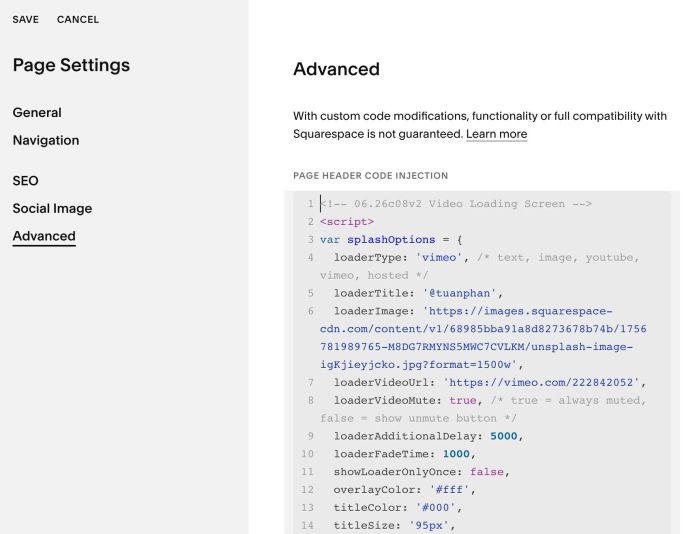Viewport: 700px width, 534px height.
Task: Click the 'vimeo' loaderType value
Action: point(439,258)
